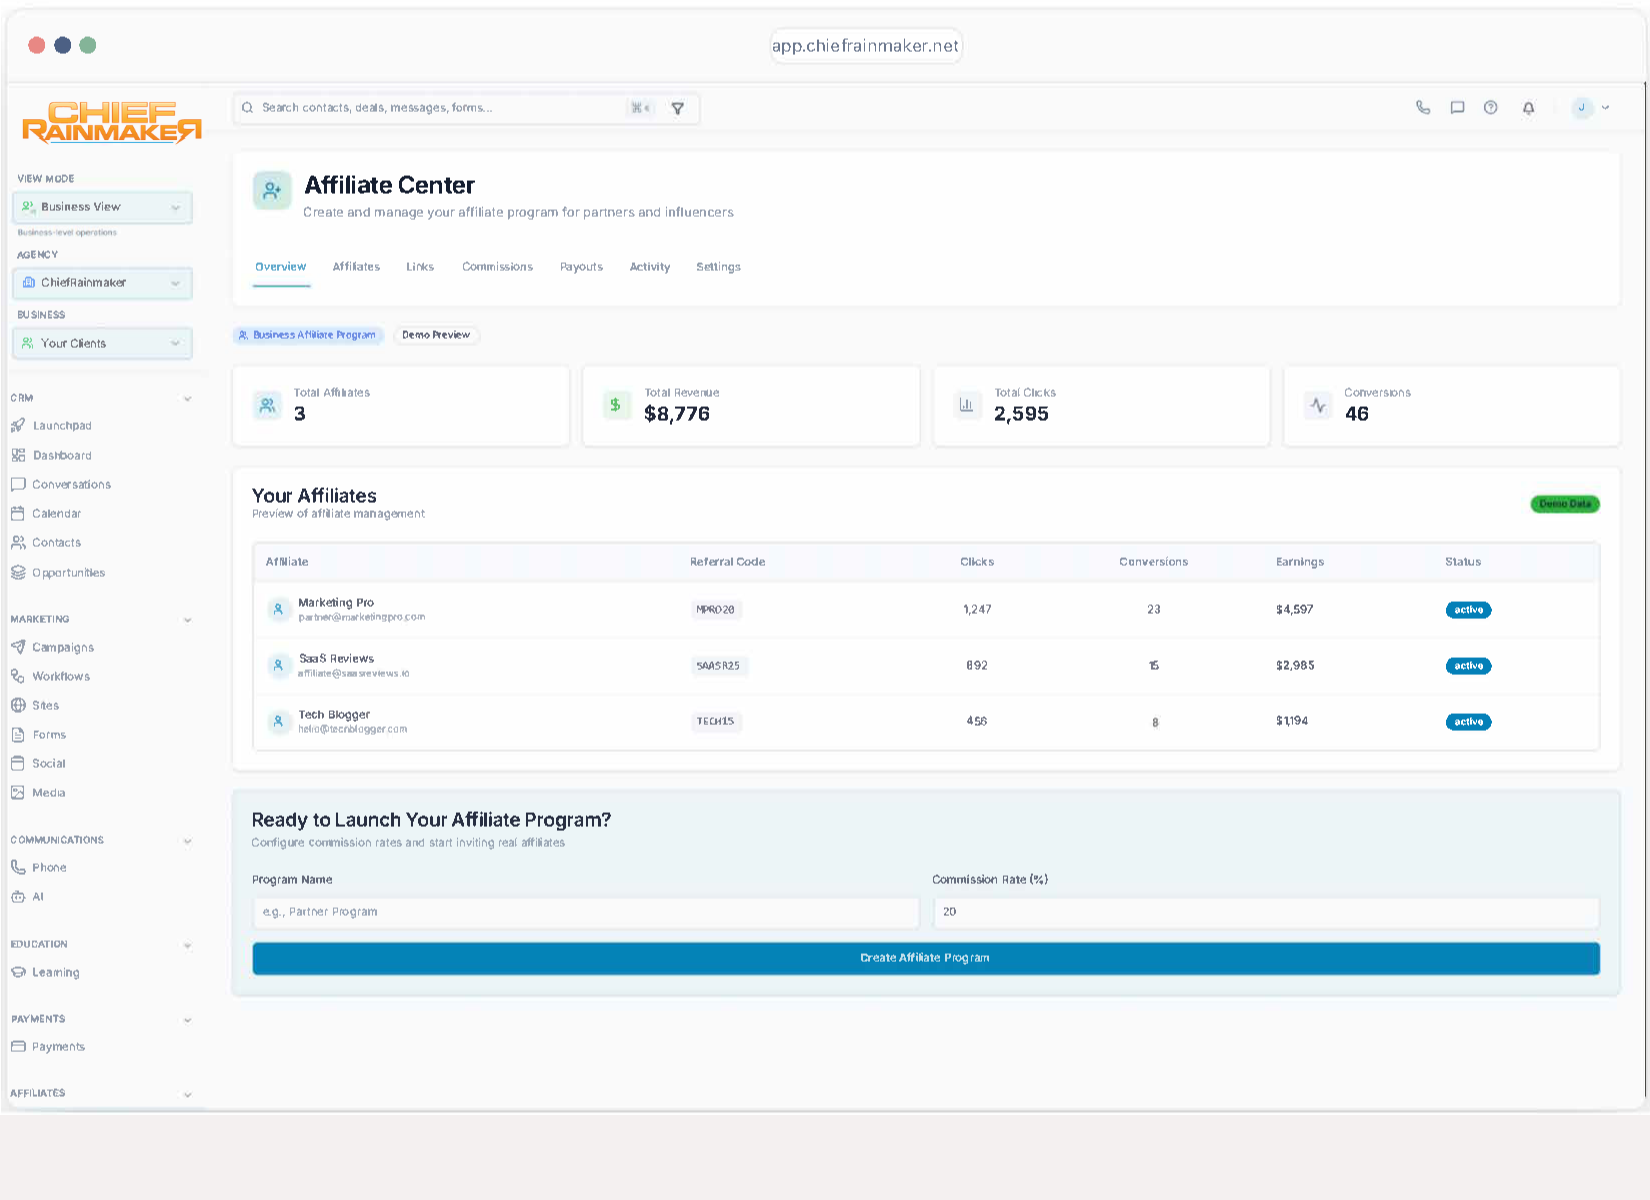1650x1200 pixels.
Task: Click the TECH15 referral code
Action: click(x=715, y=722)
